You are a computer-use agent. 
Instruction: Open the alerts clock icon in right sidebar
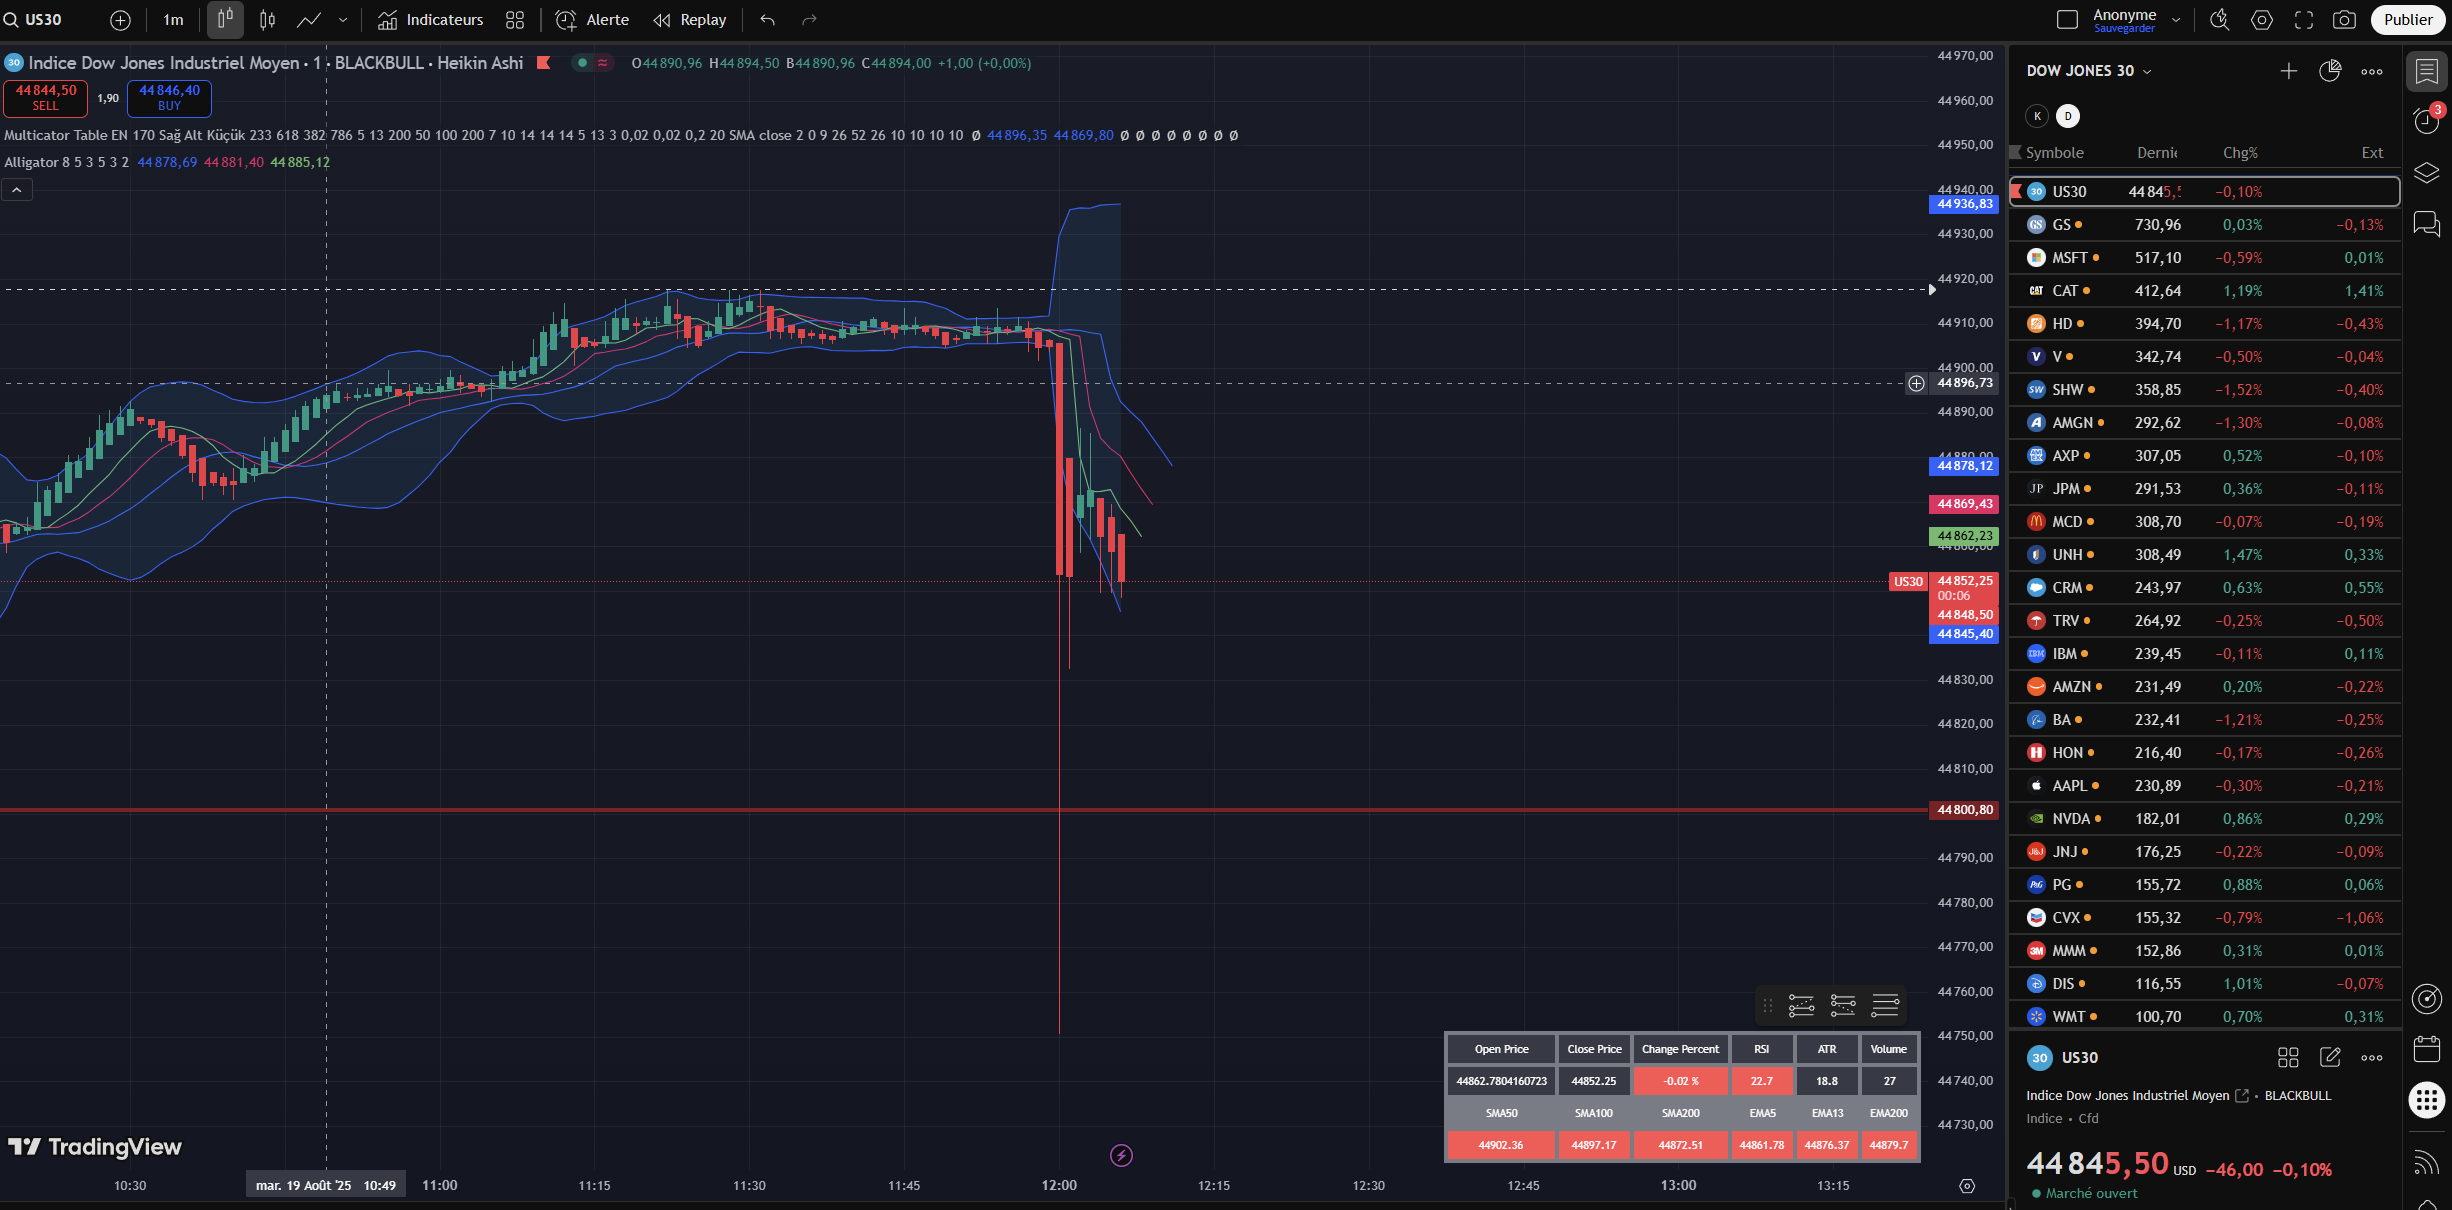click(2427, 121)
